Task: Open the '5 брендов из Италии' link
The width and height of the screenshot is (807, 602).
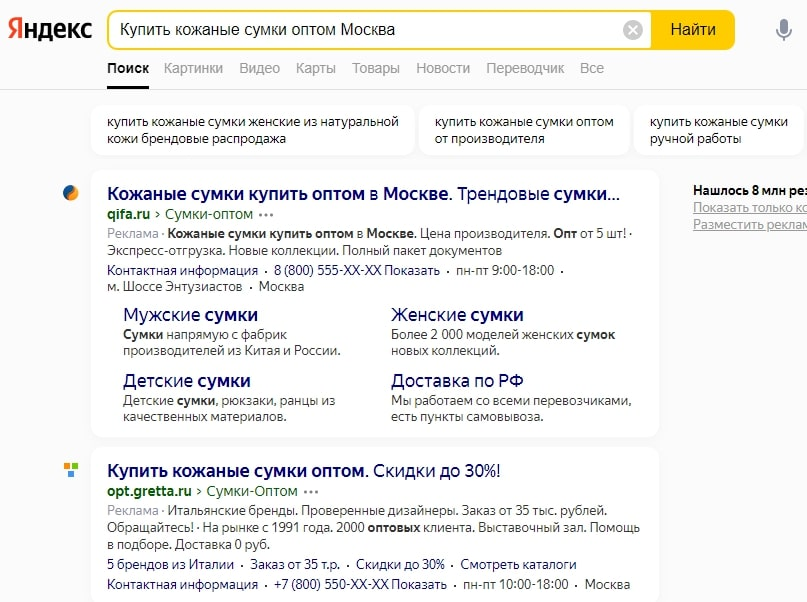Action: point(170,564)
